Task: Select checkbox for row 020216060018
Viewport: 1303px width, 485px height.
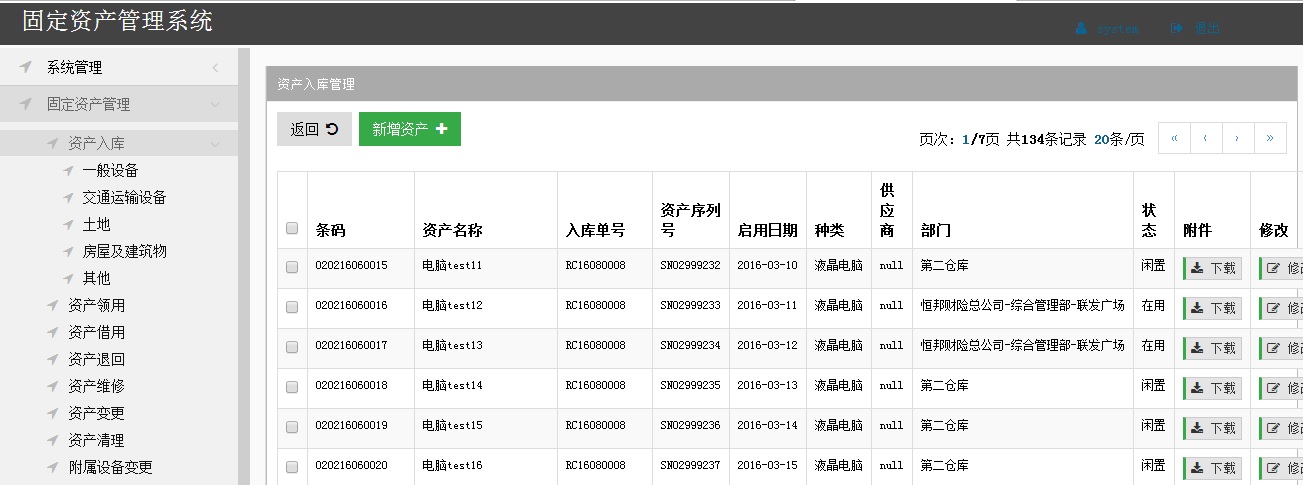Action: click(x=292, y=387)
